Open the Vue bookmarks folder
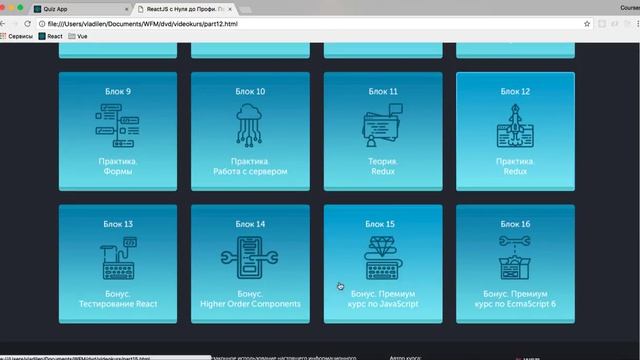 click(78, 36)
